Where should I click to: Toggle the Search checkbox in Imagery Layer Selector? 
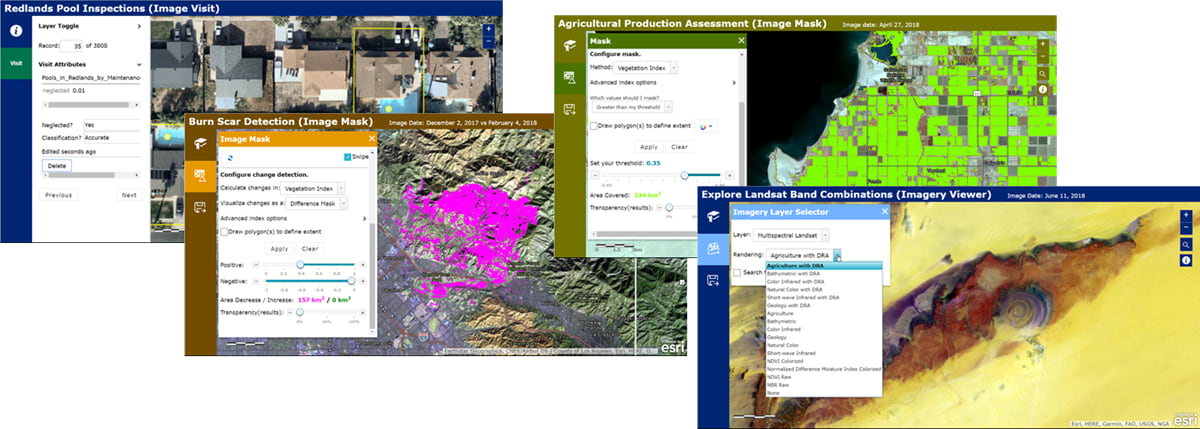738,272
